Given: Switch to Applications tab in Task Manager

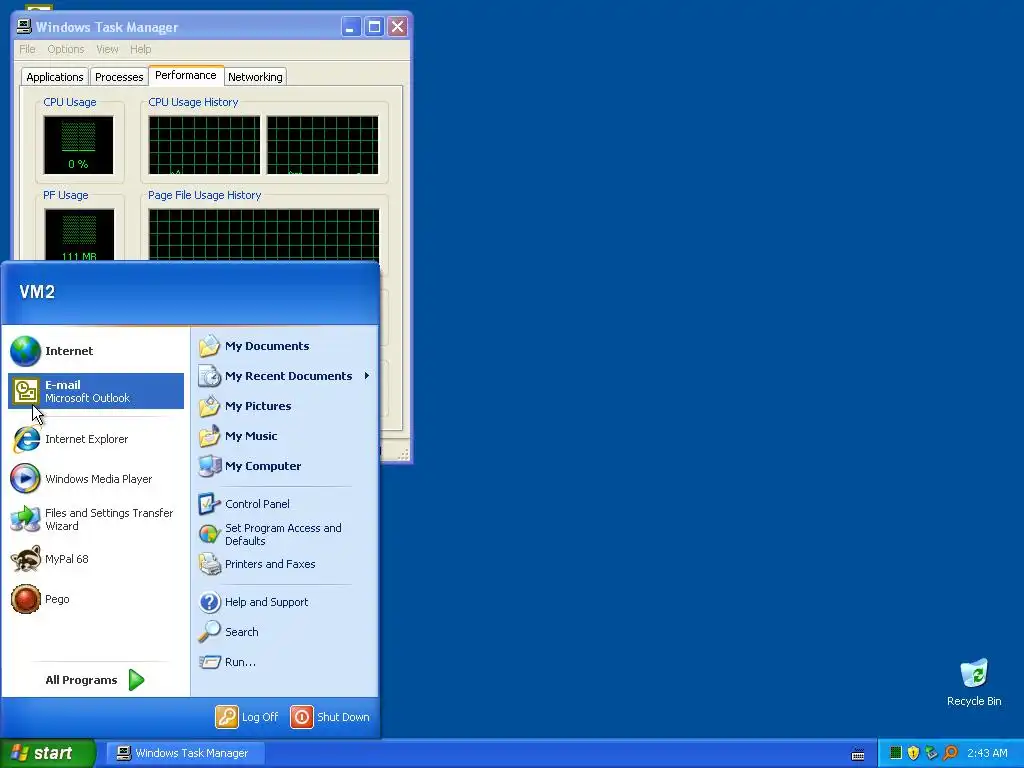Looking at the screenshot, I should pyautogui.click(x=55, y=77).
